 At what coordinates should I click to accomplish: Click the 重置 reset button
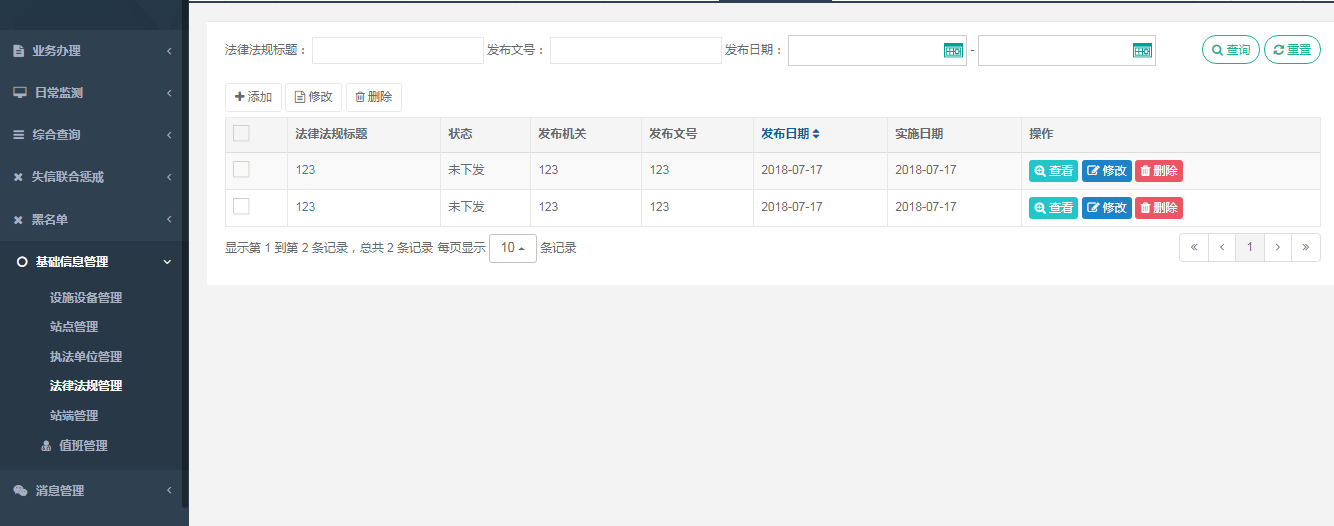[x=1292, y=50]
